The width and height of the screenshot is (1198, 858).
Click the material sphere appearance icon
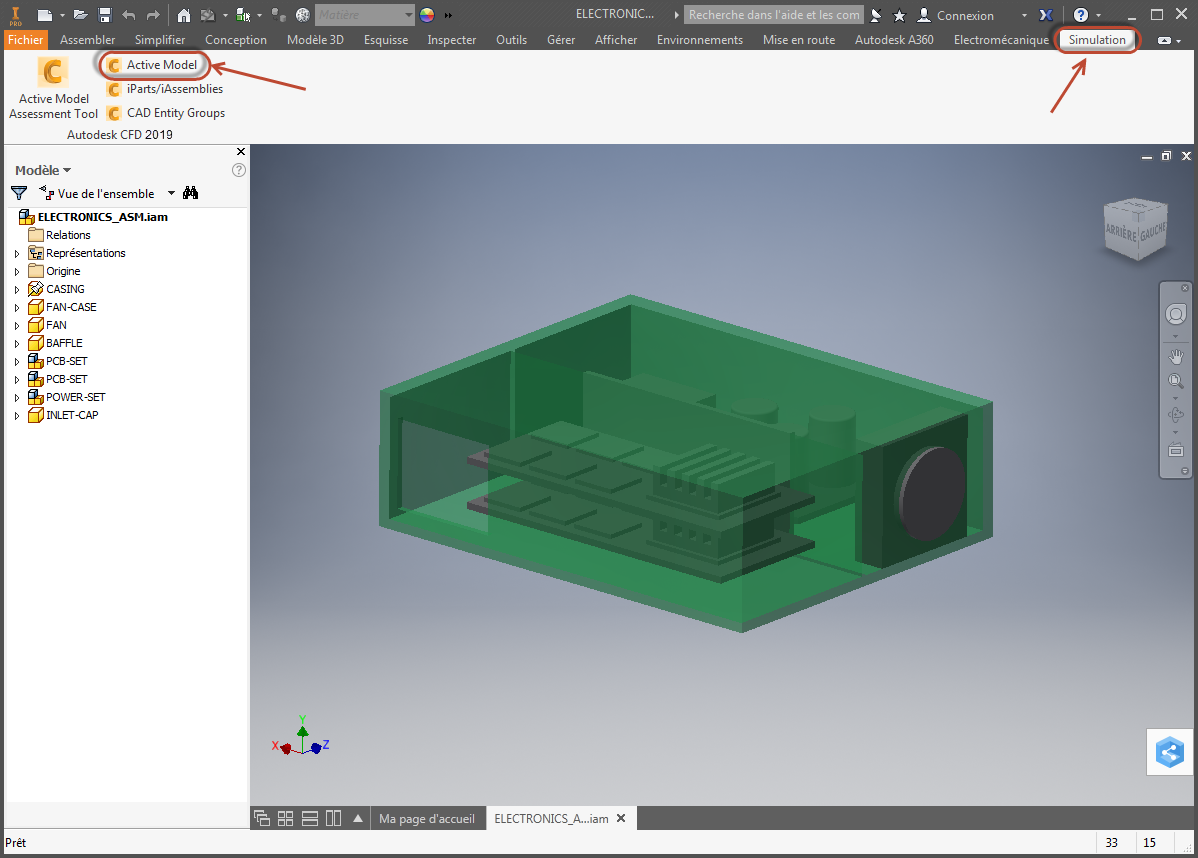pyautogui.click(x=303, y=15)
